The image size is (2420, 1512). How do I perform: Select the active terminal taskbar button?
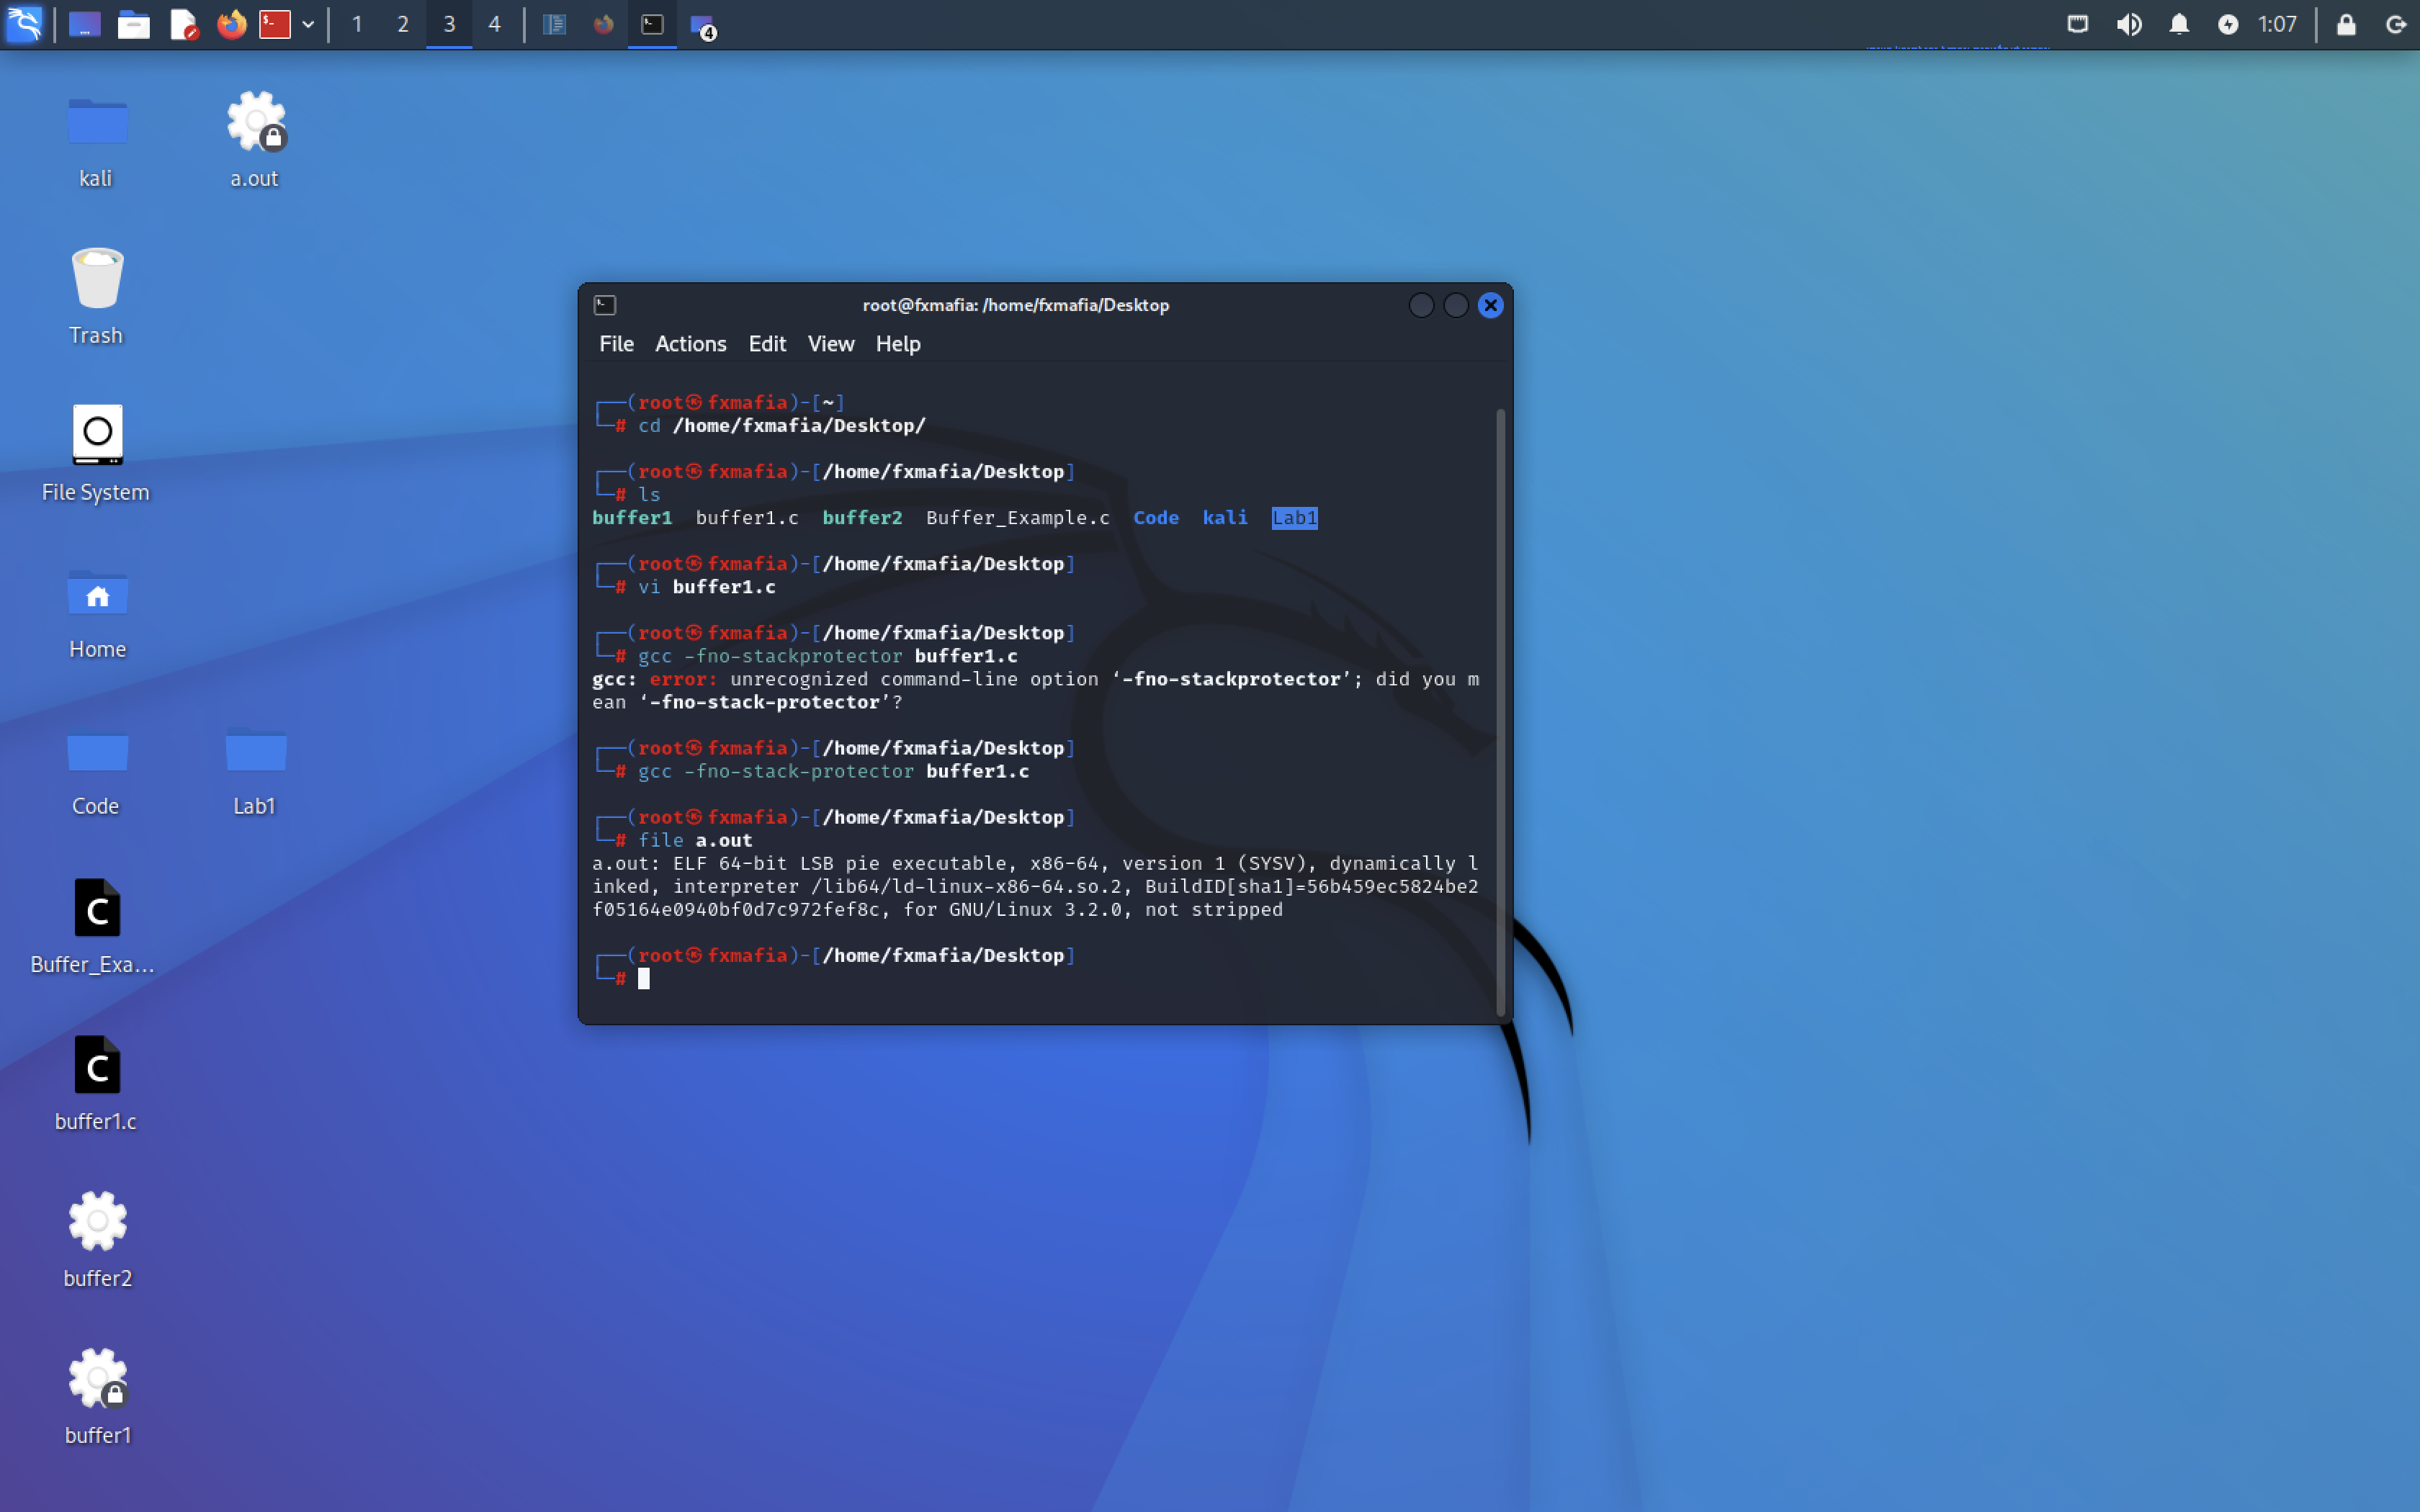pyautogui.click(x=652, y=24)
